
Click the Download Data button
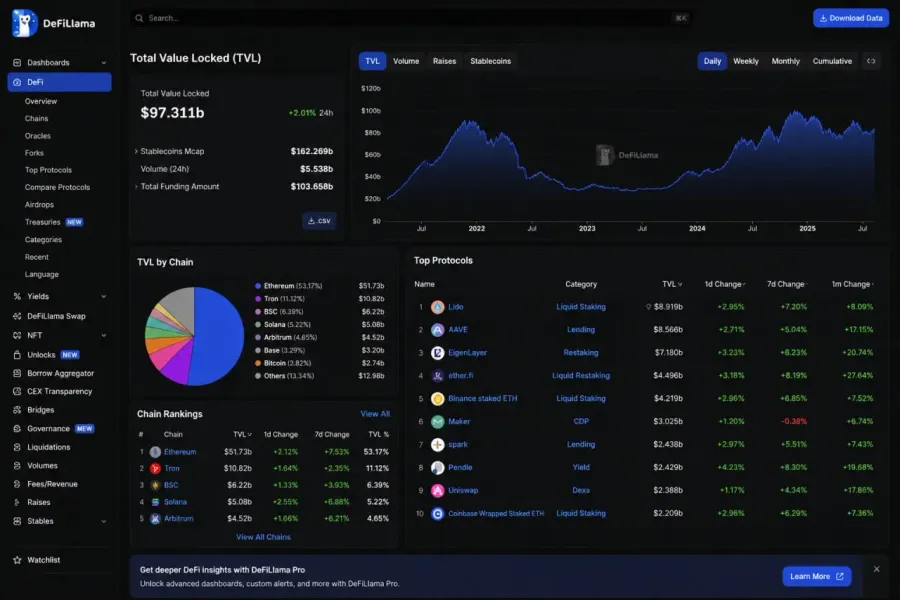[851, 18]
